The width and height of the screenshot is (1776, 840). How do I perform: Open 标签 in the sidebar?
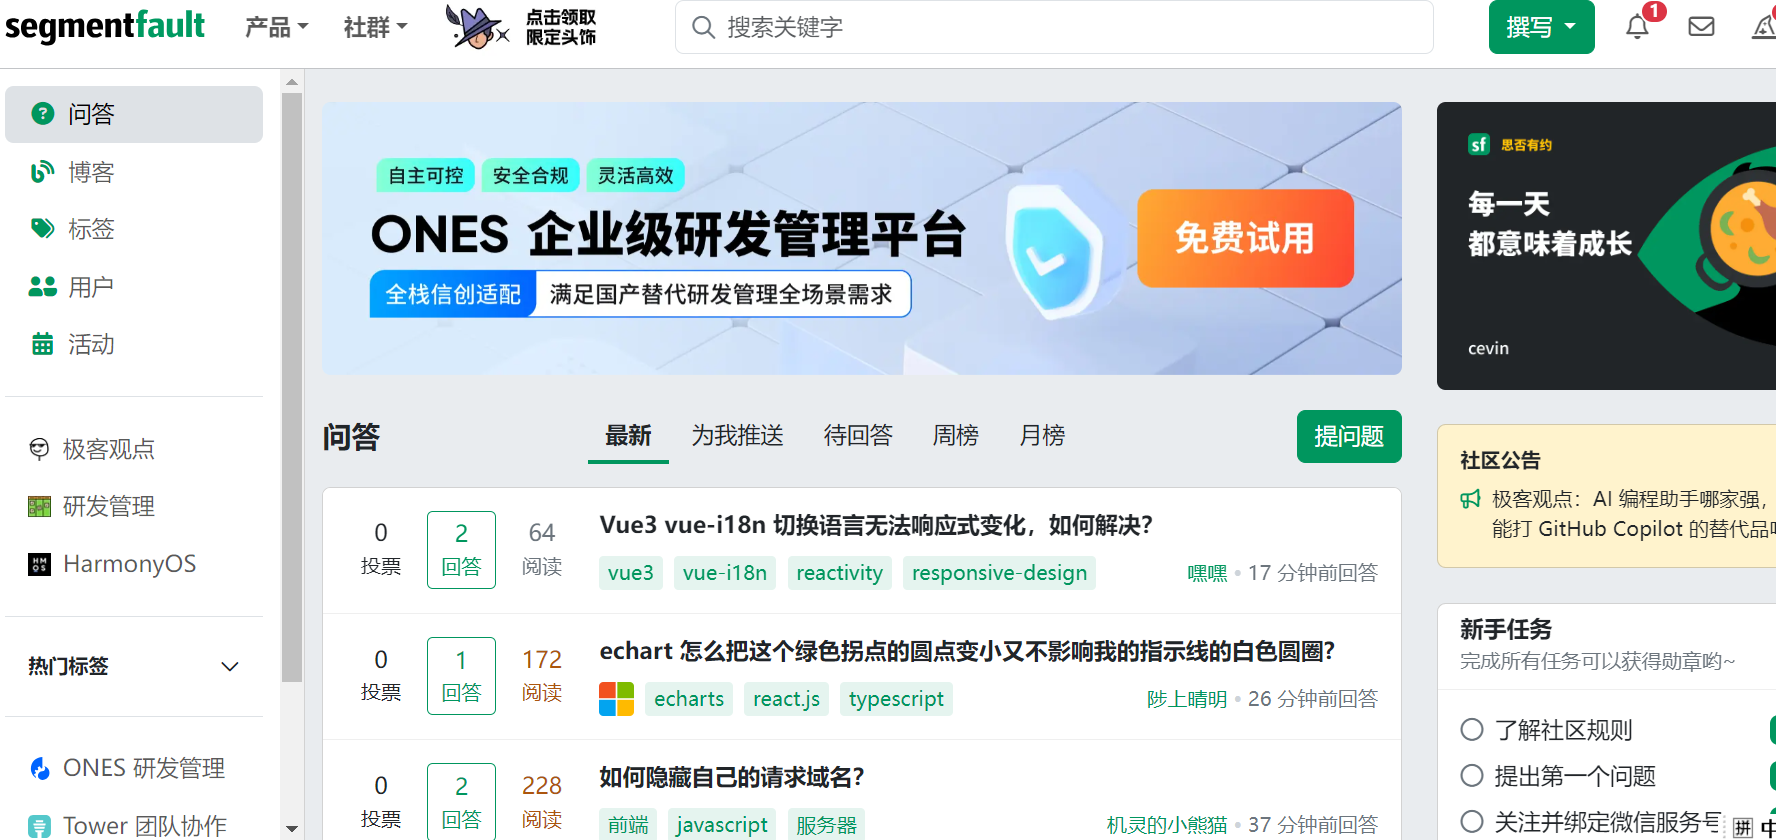(x=90, y=229)
